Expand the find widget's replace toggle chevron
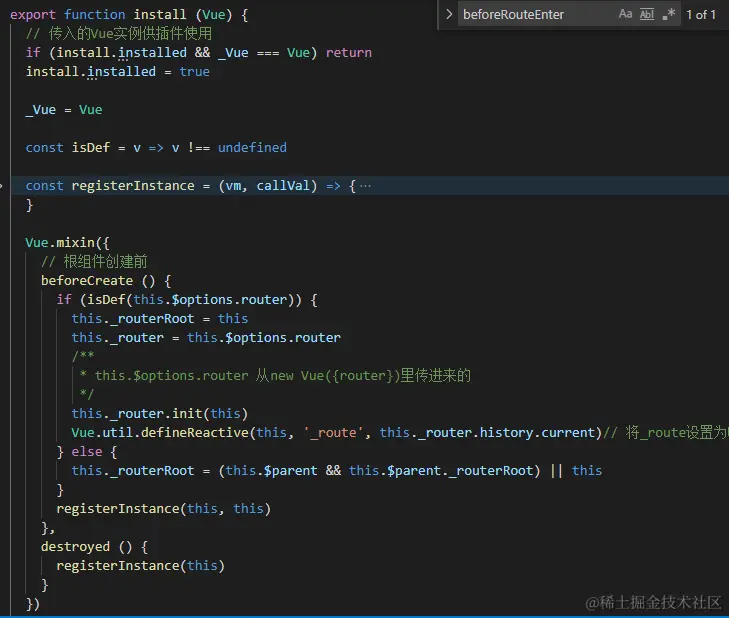Image resolution: width=729 pixels, height=618 pixels. 449,14
